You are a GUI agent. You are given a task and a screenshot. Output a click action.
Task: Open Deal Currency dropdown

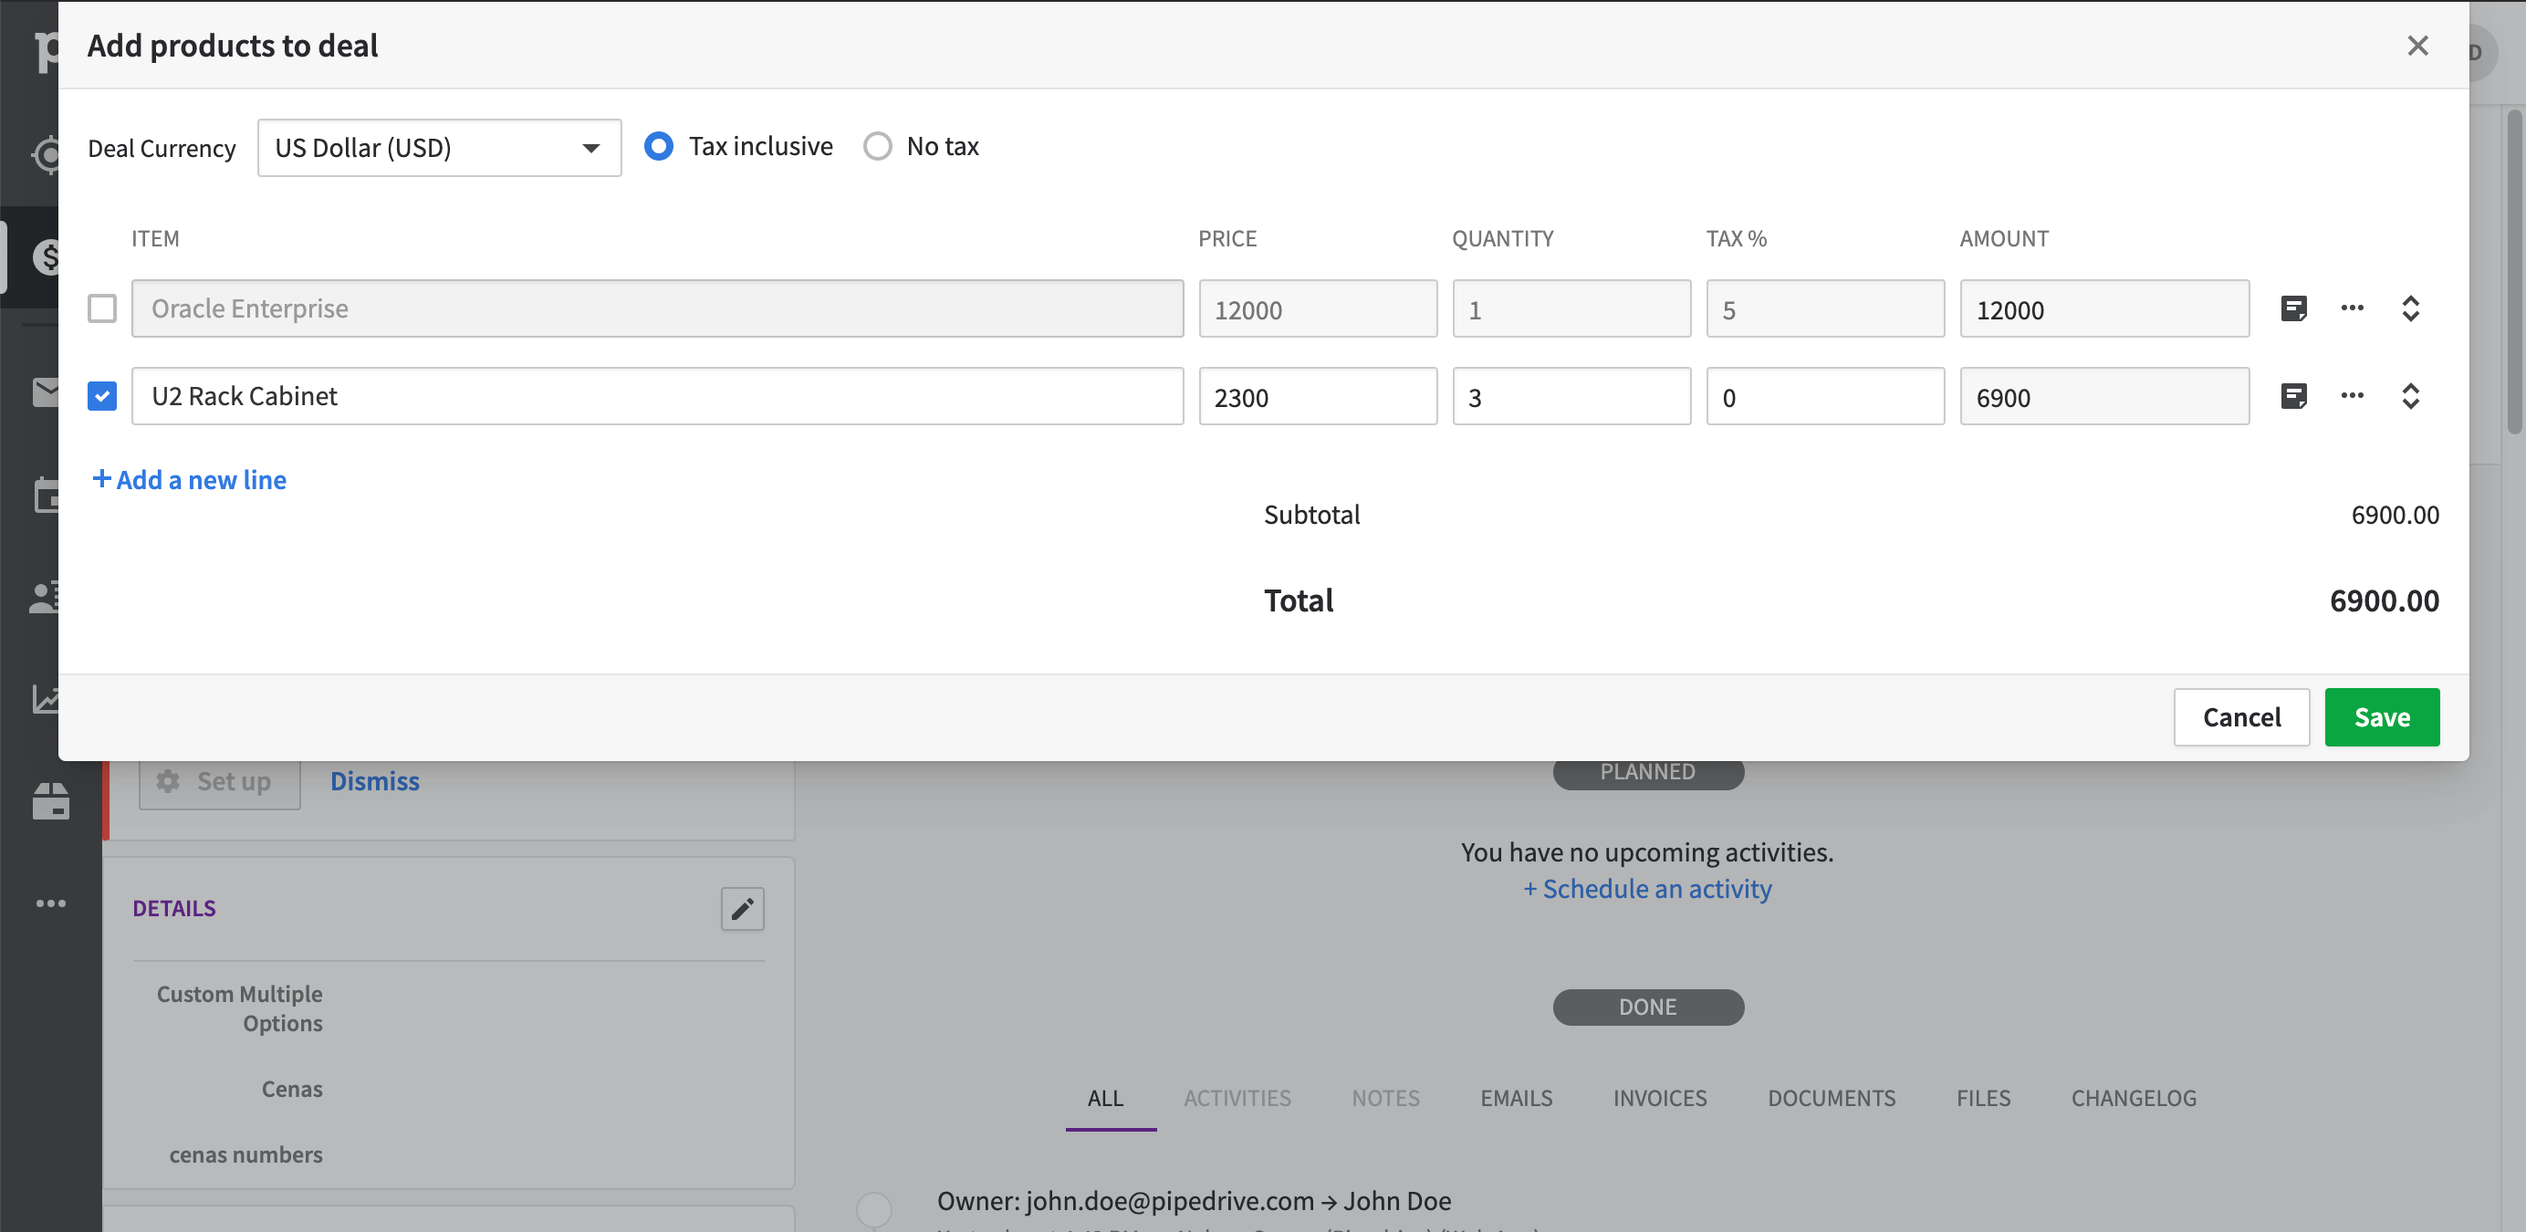(x=439, y=148)
